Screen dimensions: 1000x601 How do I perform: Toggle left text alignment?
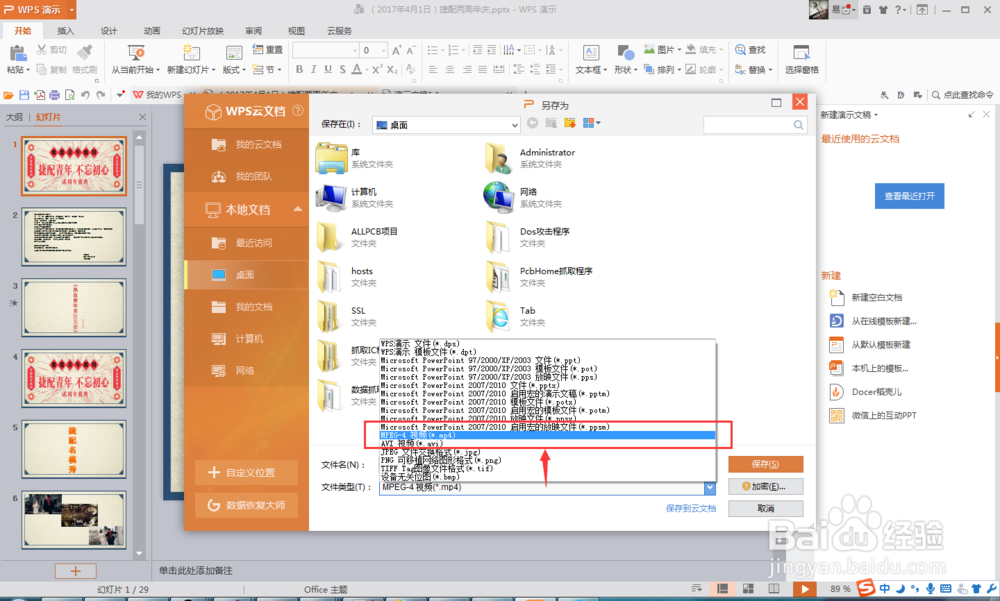pyautogui.click(x=433, y=70)
